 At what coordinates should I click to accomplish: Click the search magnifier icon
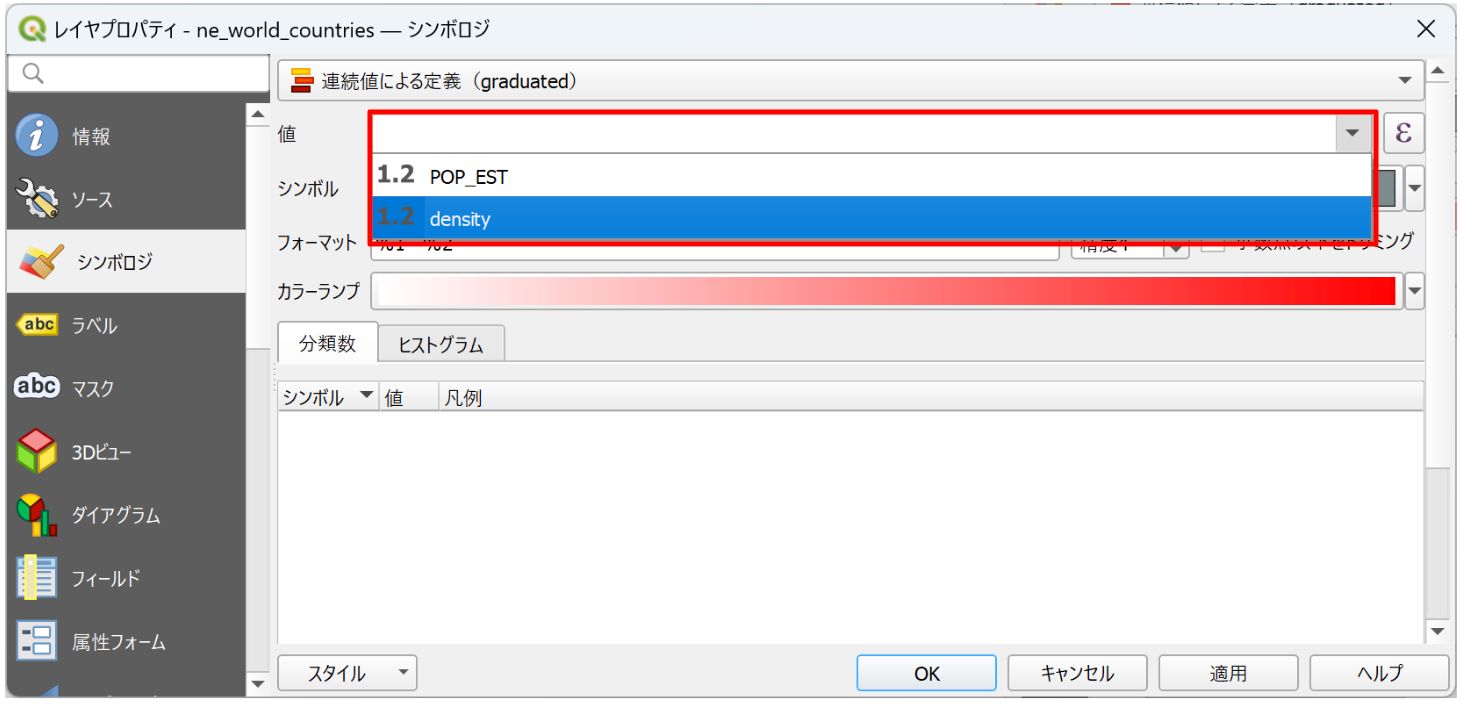pos(32,73)
